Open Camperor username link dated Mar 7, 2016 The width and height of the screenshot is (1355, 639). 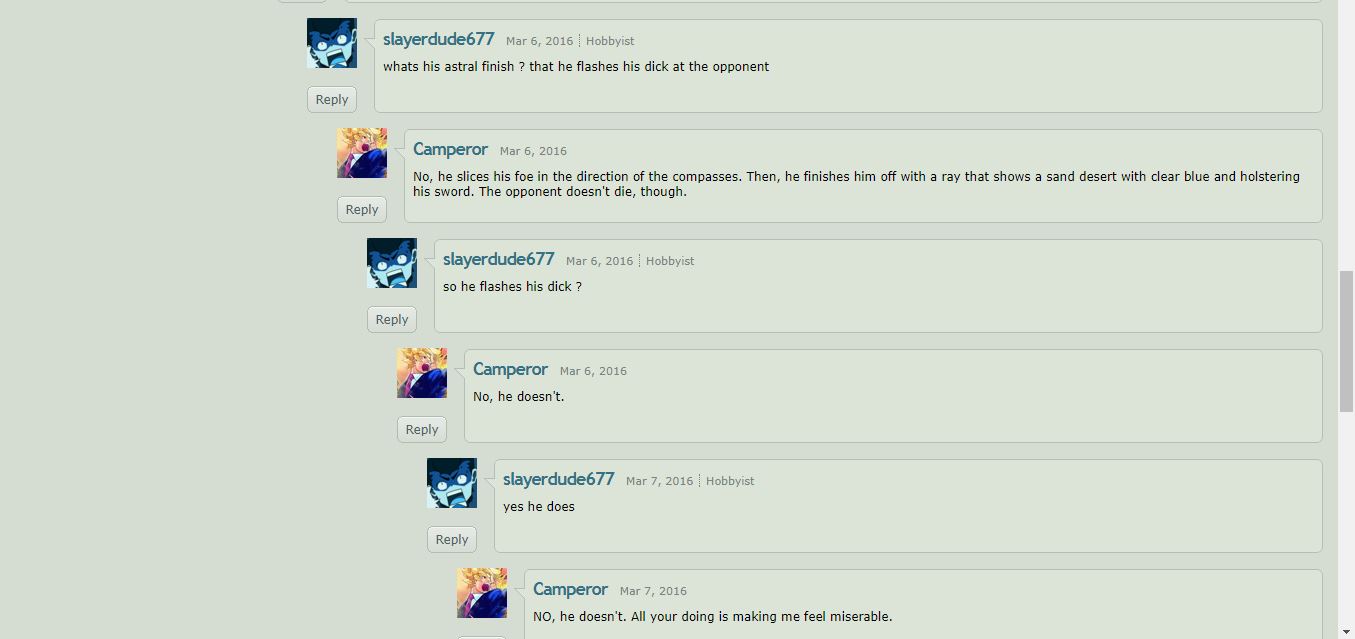pos(570,589)
